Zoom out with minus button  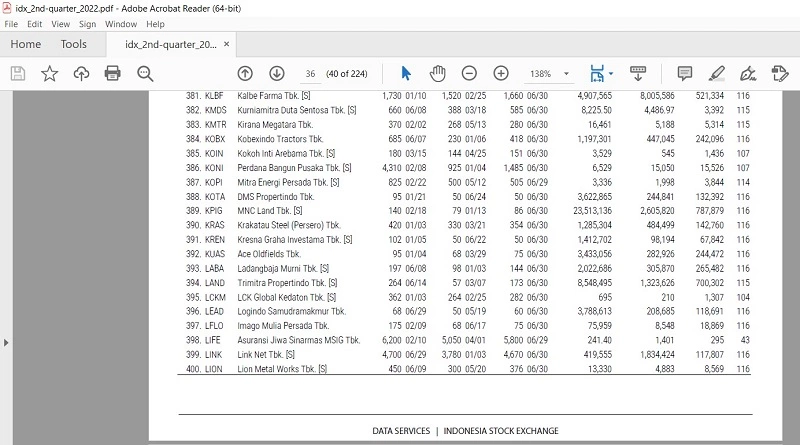coord(469,73)
